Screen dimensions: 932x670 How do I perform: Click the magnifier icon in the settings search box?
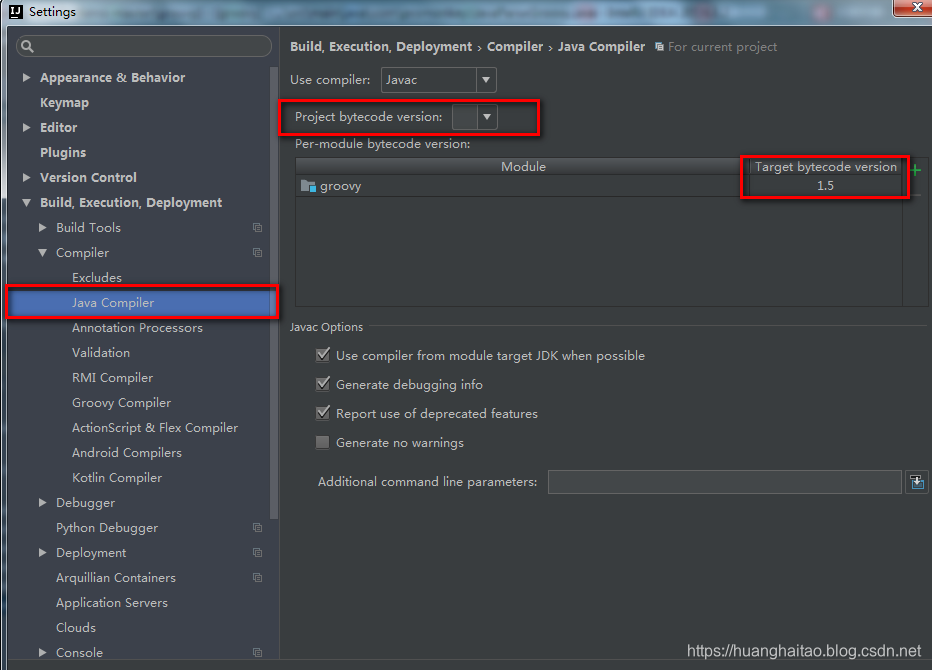pos(25,46)
